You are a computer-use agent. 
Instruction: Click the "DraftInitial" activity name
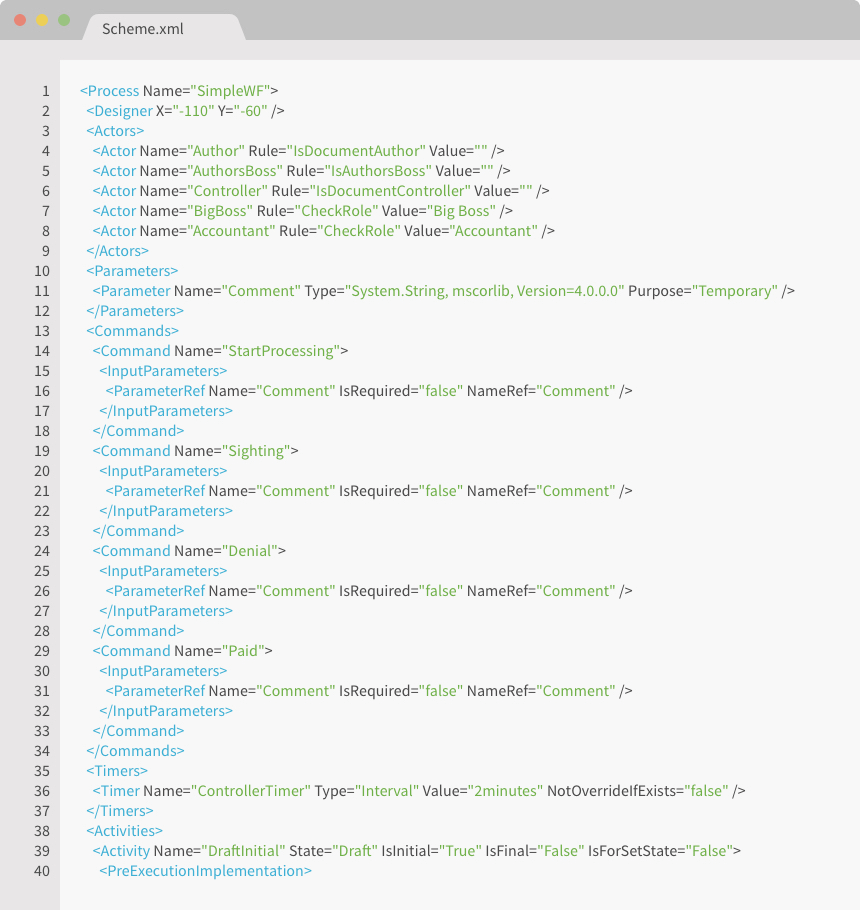243,851
